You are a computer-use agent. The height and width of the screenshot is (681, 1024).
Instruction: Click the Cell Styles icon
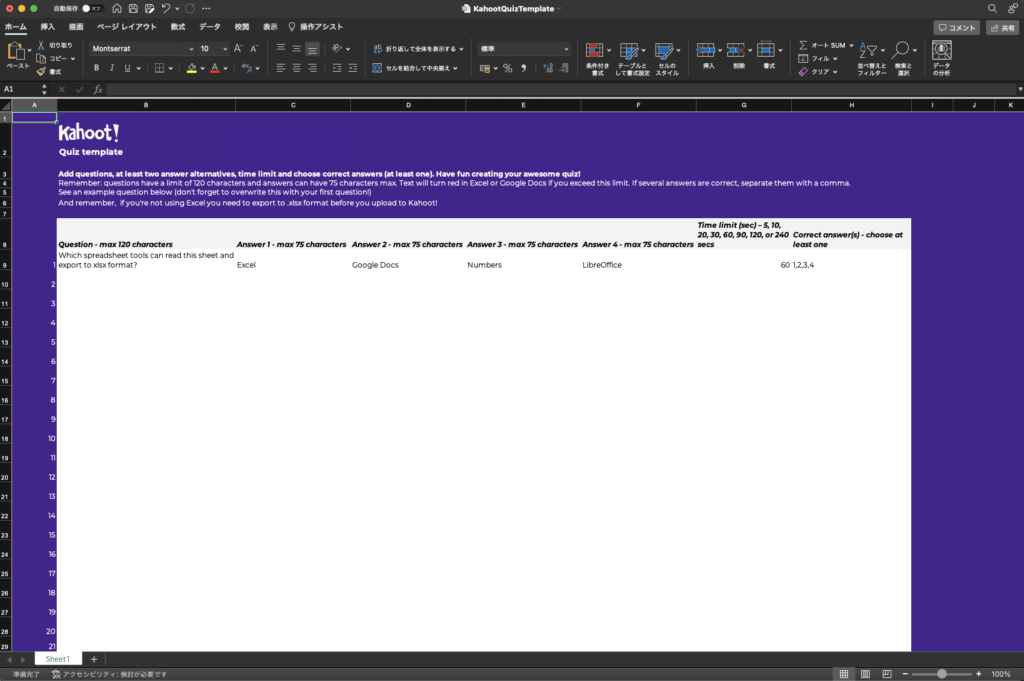point(664,51)
